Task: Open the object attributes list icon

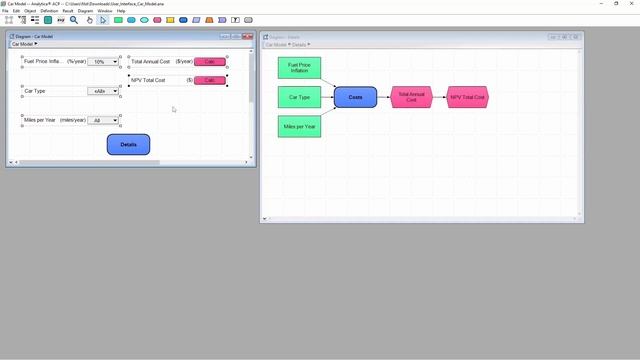Action: pos(35,20)
